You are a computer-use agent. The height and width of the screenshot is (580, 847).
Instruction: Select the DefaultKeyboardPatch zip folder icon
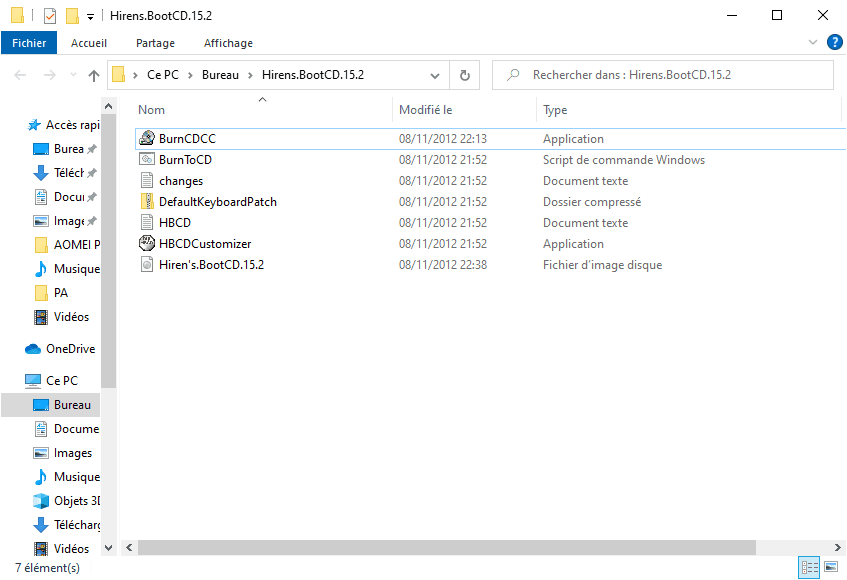point(147,201)
